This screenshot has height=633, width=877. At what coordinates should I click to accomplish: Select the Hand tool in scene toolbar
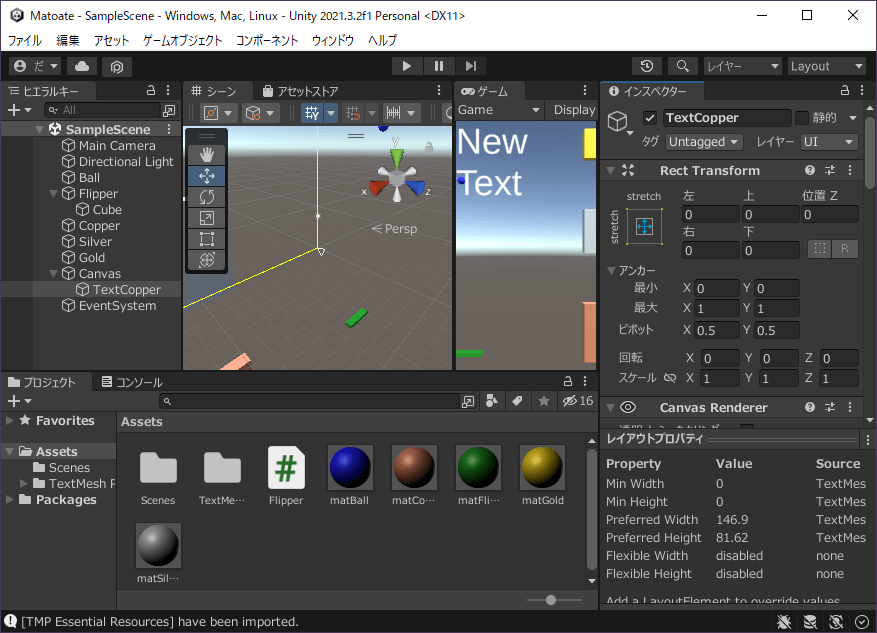[x=207, y=154]
